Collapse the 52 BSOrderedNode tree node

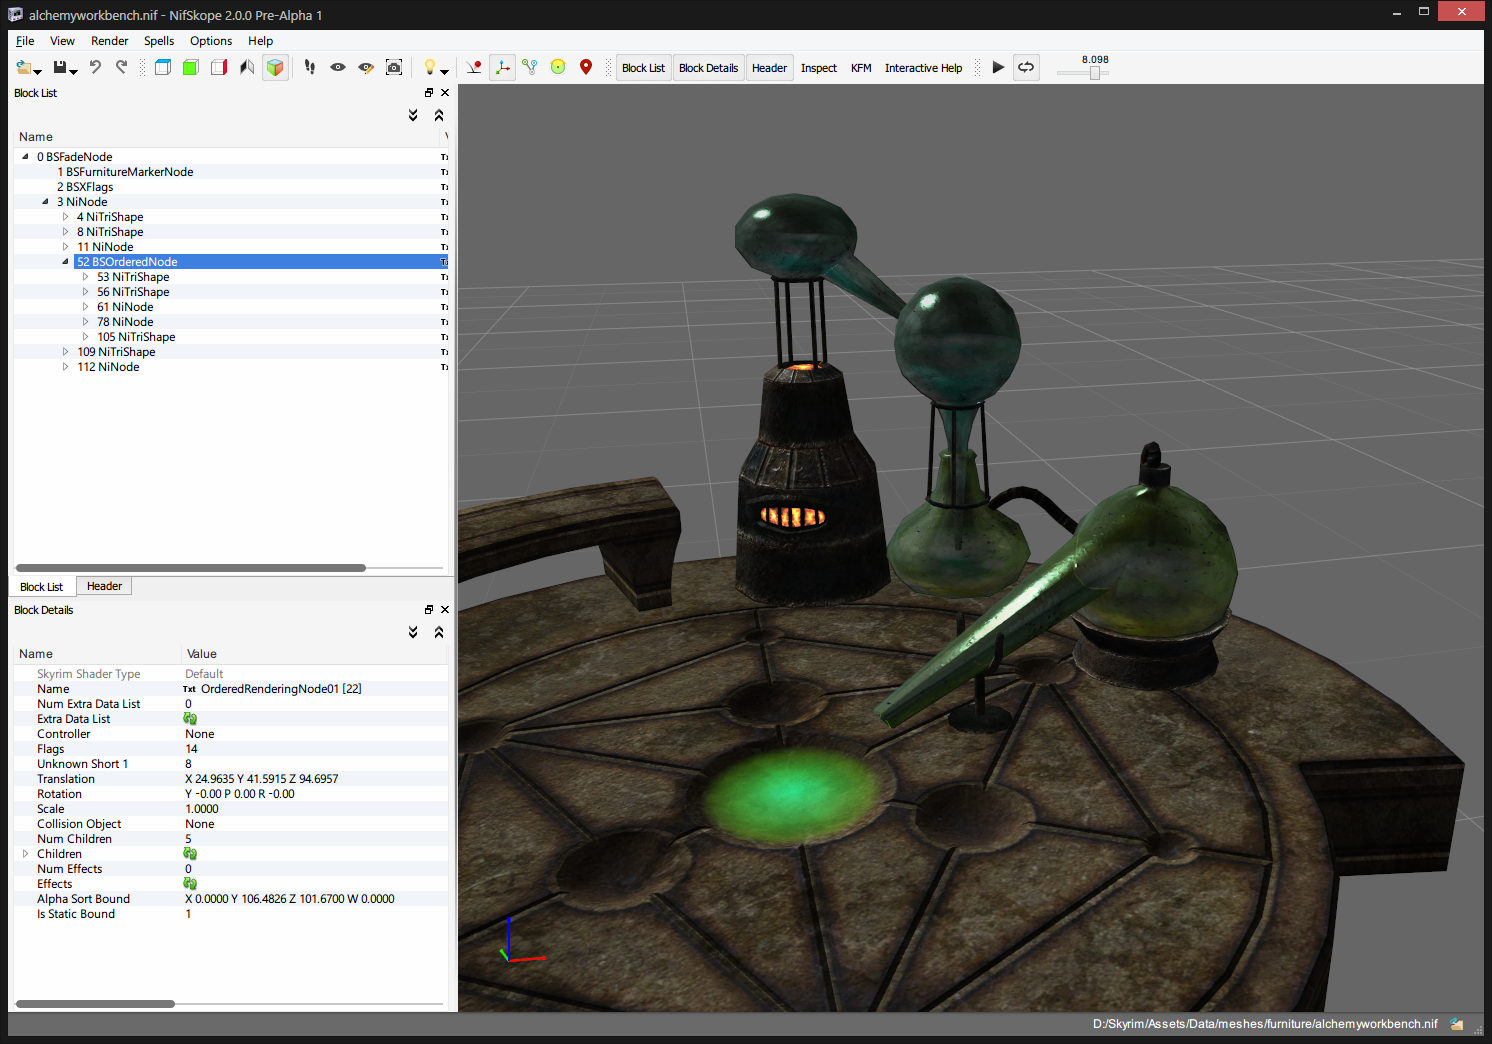point(66,262)
